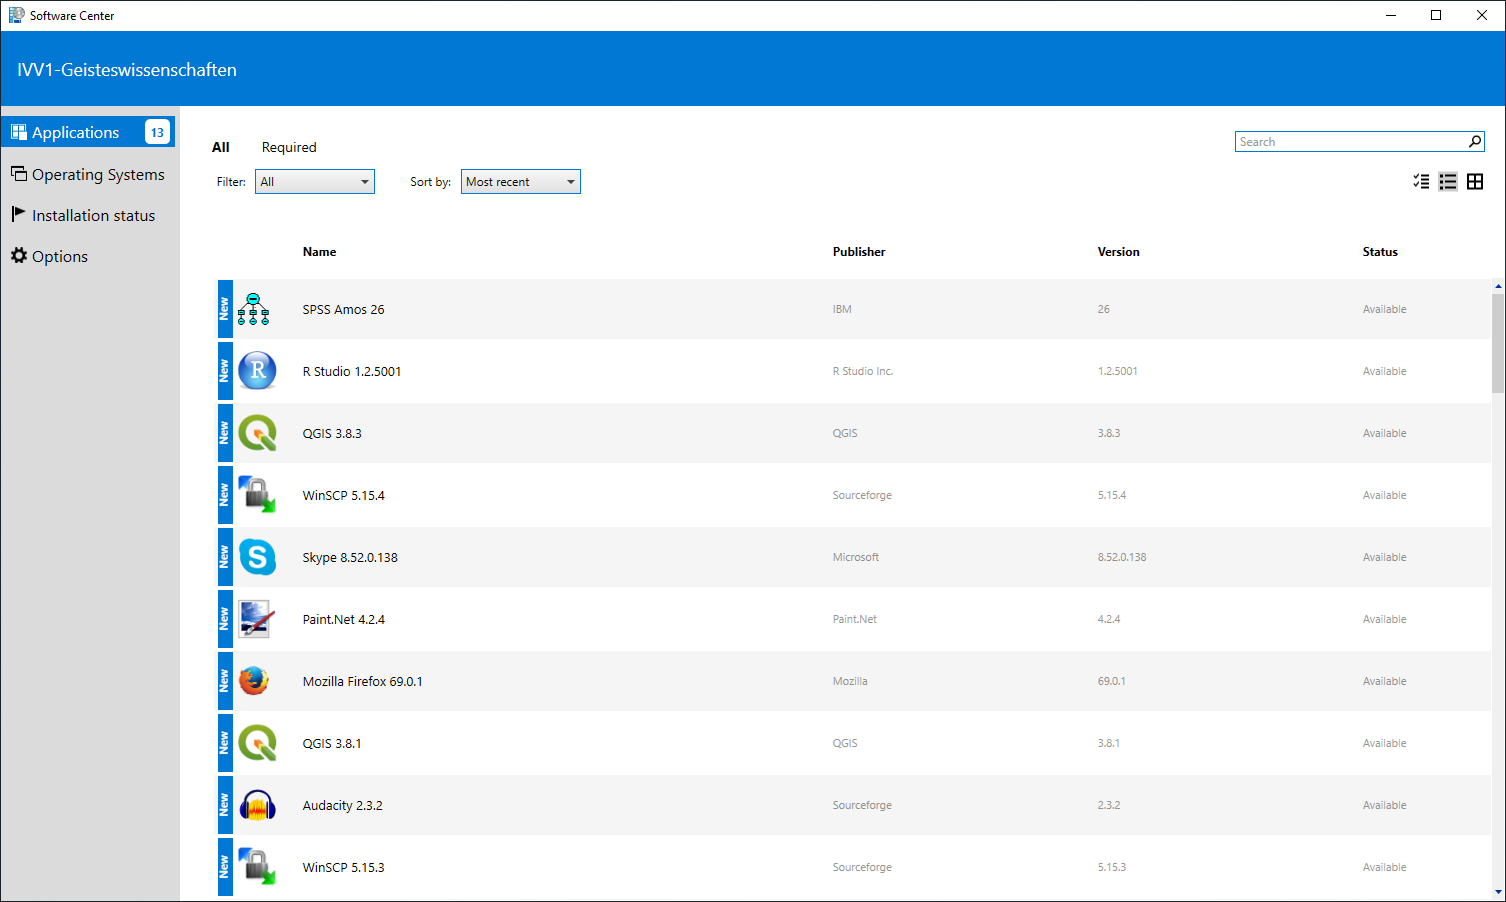Click the search magnifier icon
The image size is (1506, 902).
click(1475, 142)
